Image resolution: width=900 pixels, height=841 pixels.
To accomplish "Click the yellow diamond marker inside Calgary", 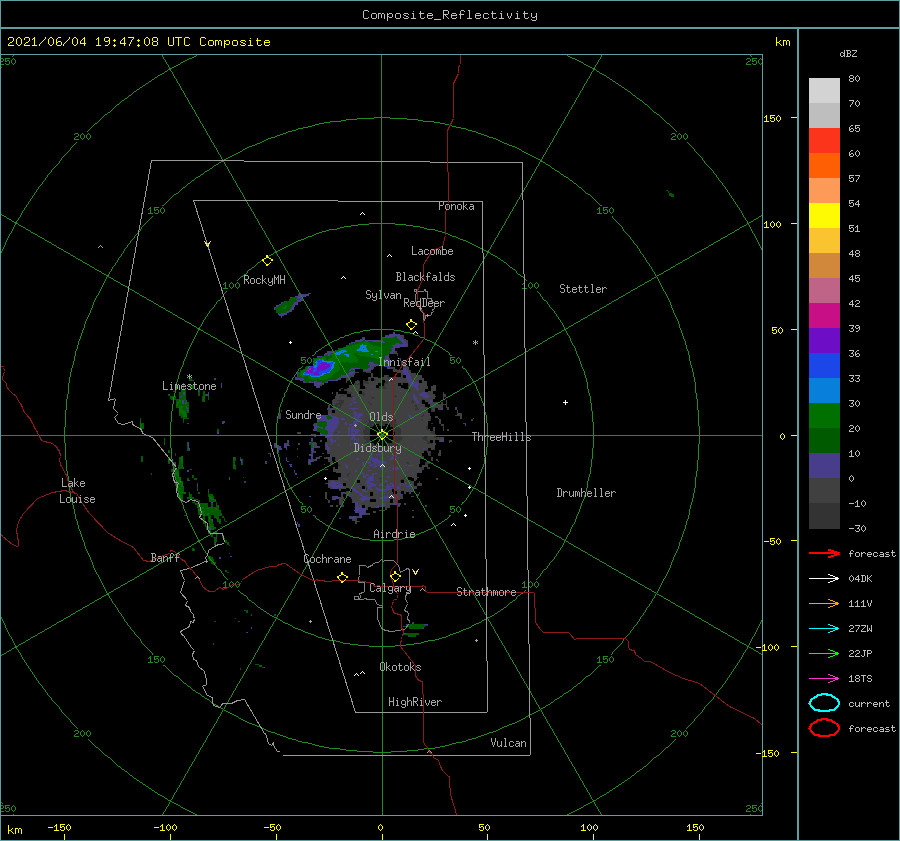I will pyautogui.click(x=395, y=576).
